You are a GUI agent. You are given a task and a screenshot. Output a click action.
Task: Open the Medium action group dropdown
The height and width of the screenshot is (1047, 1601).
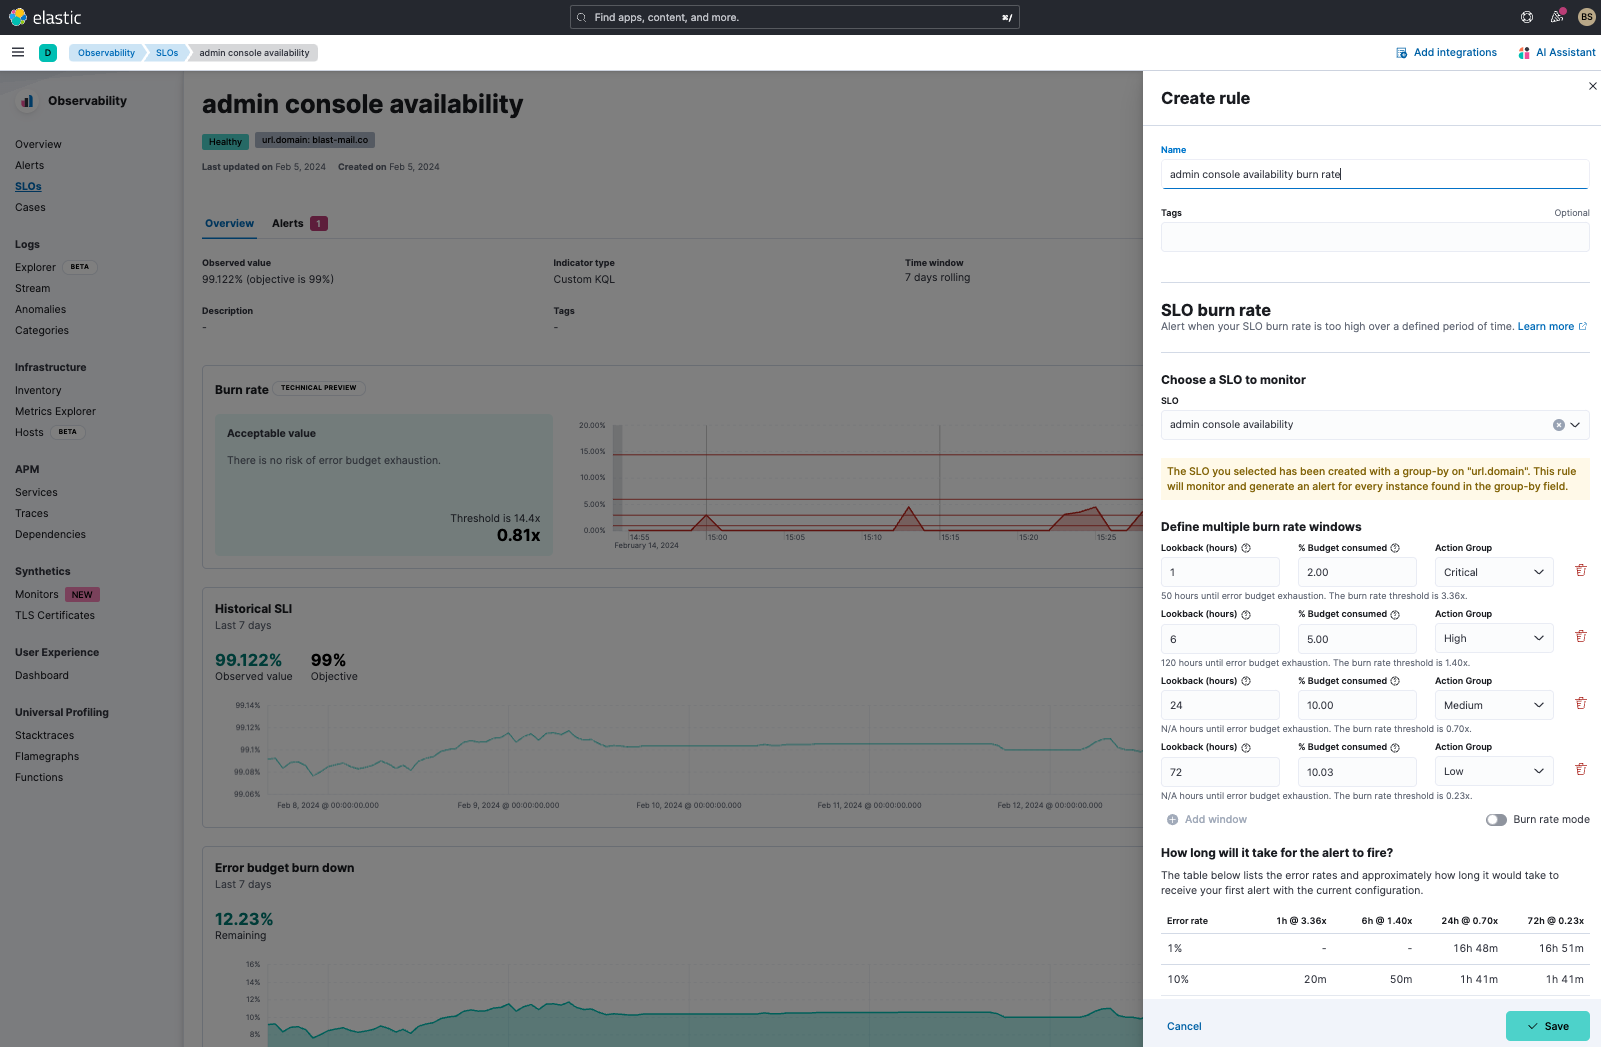pyautogui.click(x=1493, y=705)
